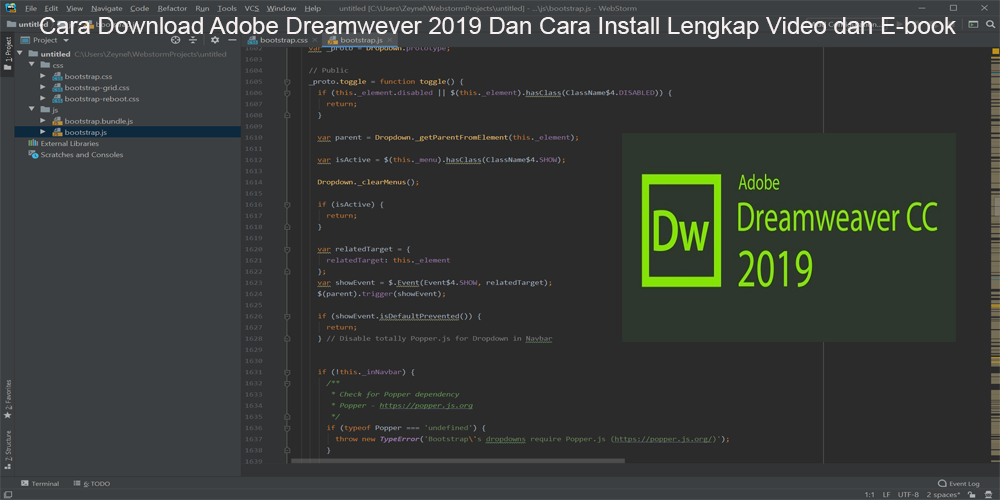Open the File menu
Image resolution: width=1000 pixels, height=500 pixels.
pos(31,8)
